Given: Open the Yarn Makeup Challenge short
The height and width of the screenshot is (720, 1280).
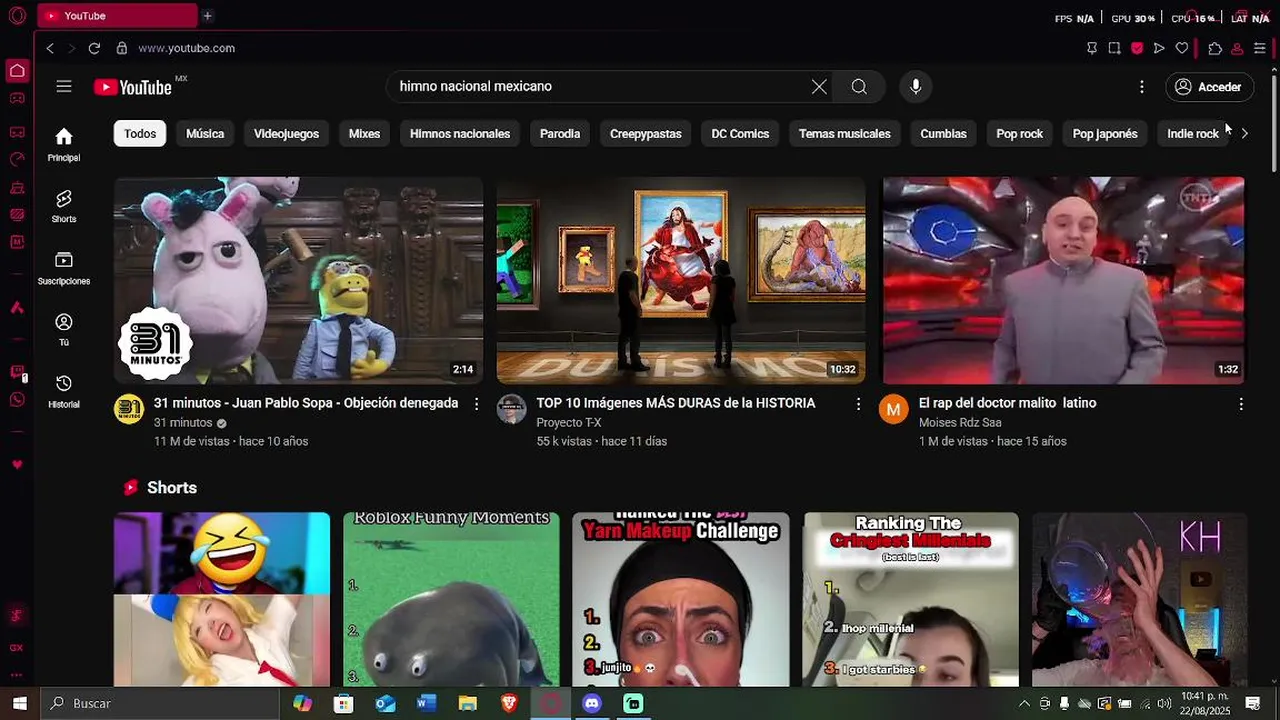Looking at the screenshot, I should [x=681, y=599].
